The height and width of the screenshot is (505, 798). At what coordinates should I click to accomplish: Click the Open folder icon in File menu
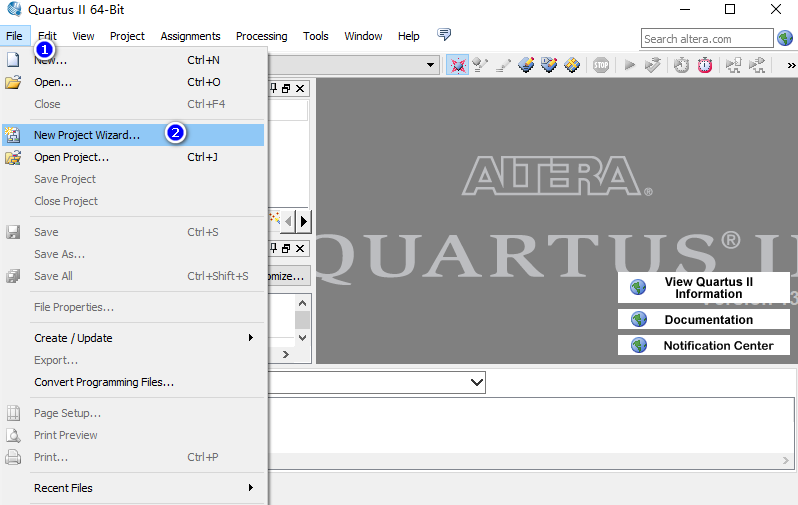click(13, 82)
